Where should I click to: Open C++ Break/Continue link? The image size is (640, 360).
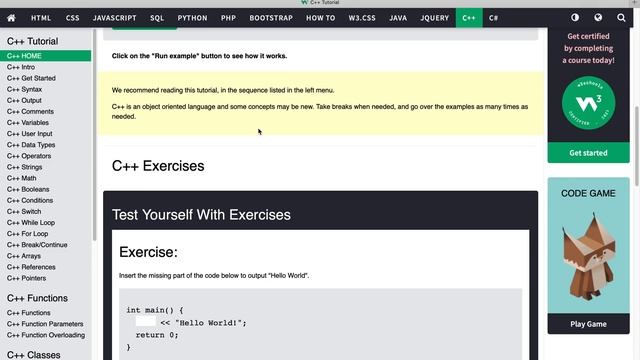click(x=37, y=245)
